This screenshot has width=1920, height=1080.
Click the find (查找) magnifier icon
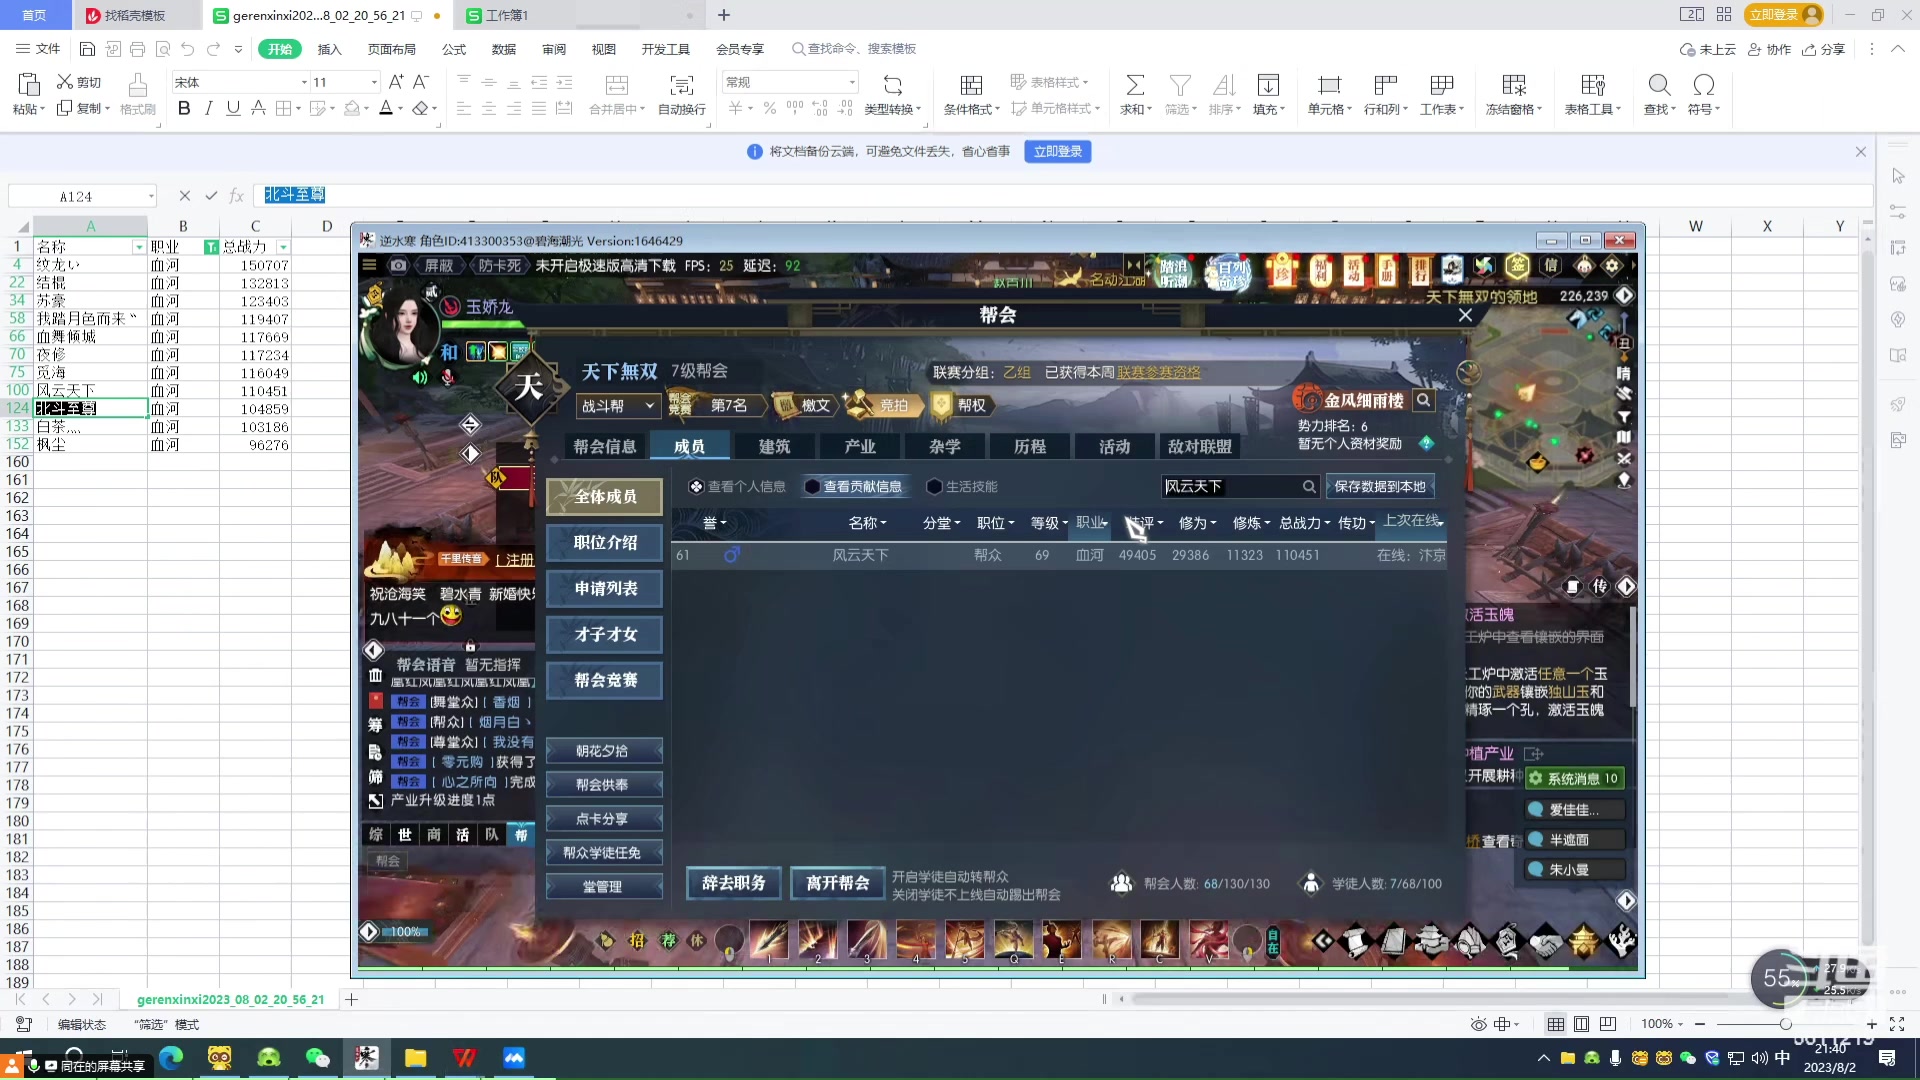pyautogui.click(x=1659, y=85)
